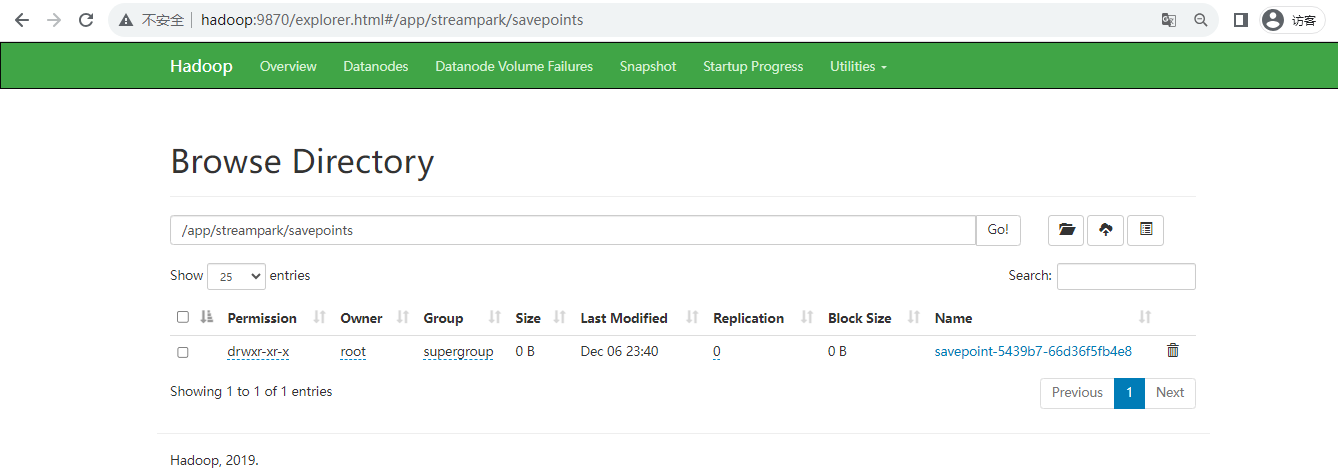Reload the page with browser refresh icon
The height and width of the screenshot is (468, 1338).
point(86,20)
